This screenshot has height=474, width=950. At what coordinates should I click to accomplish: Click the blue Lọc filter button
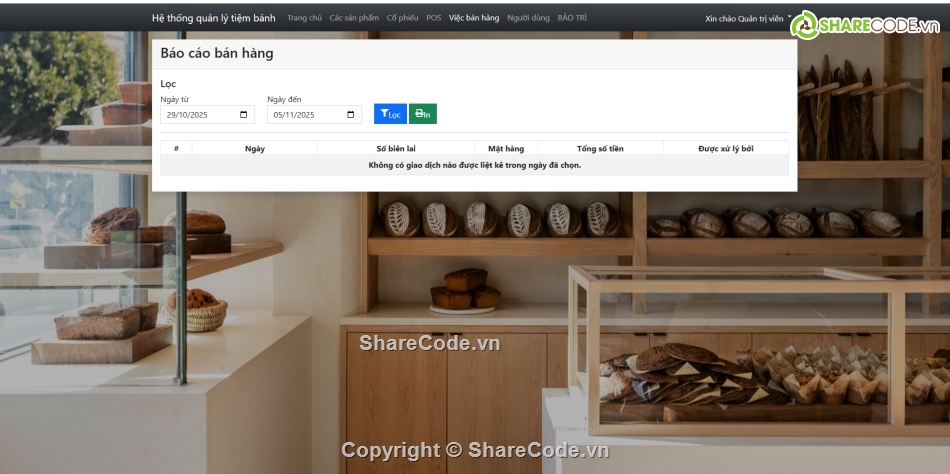click(x=390, y=114)
